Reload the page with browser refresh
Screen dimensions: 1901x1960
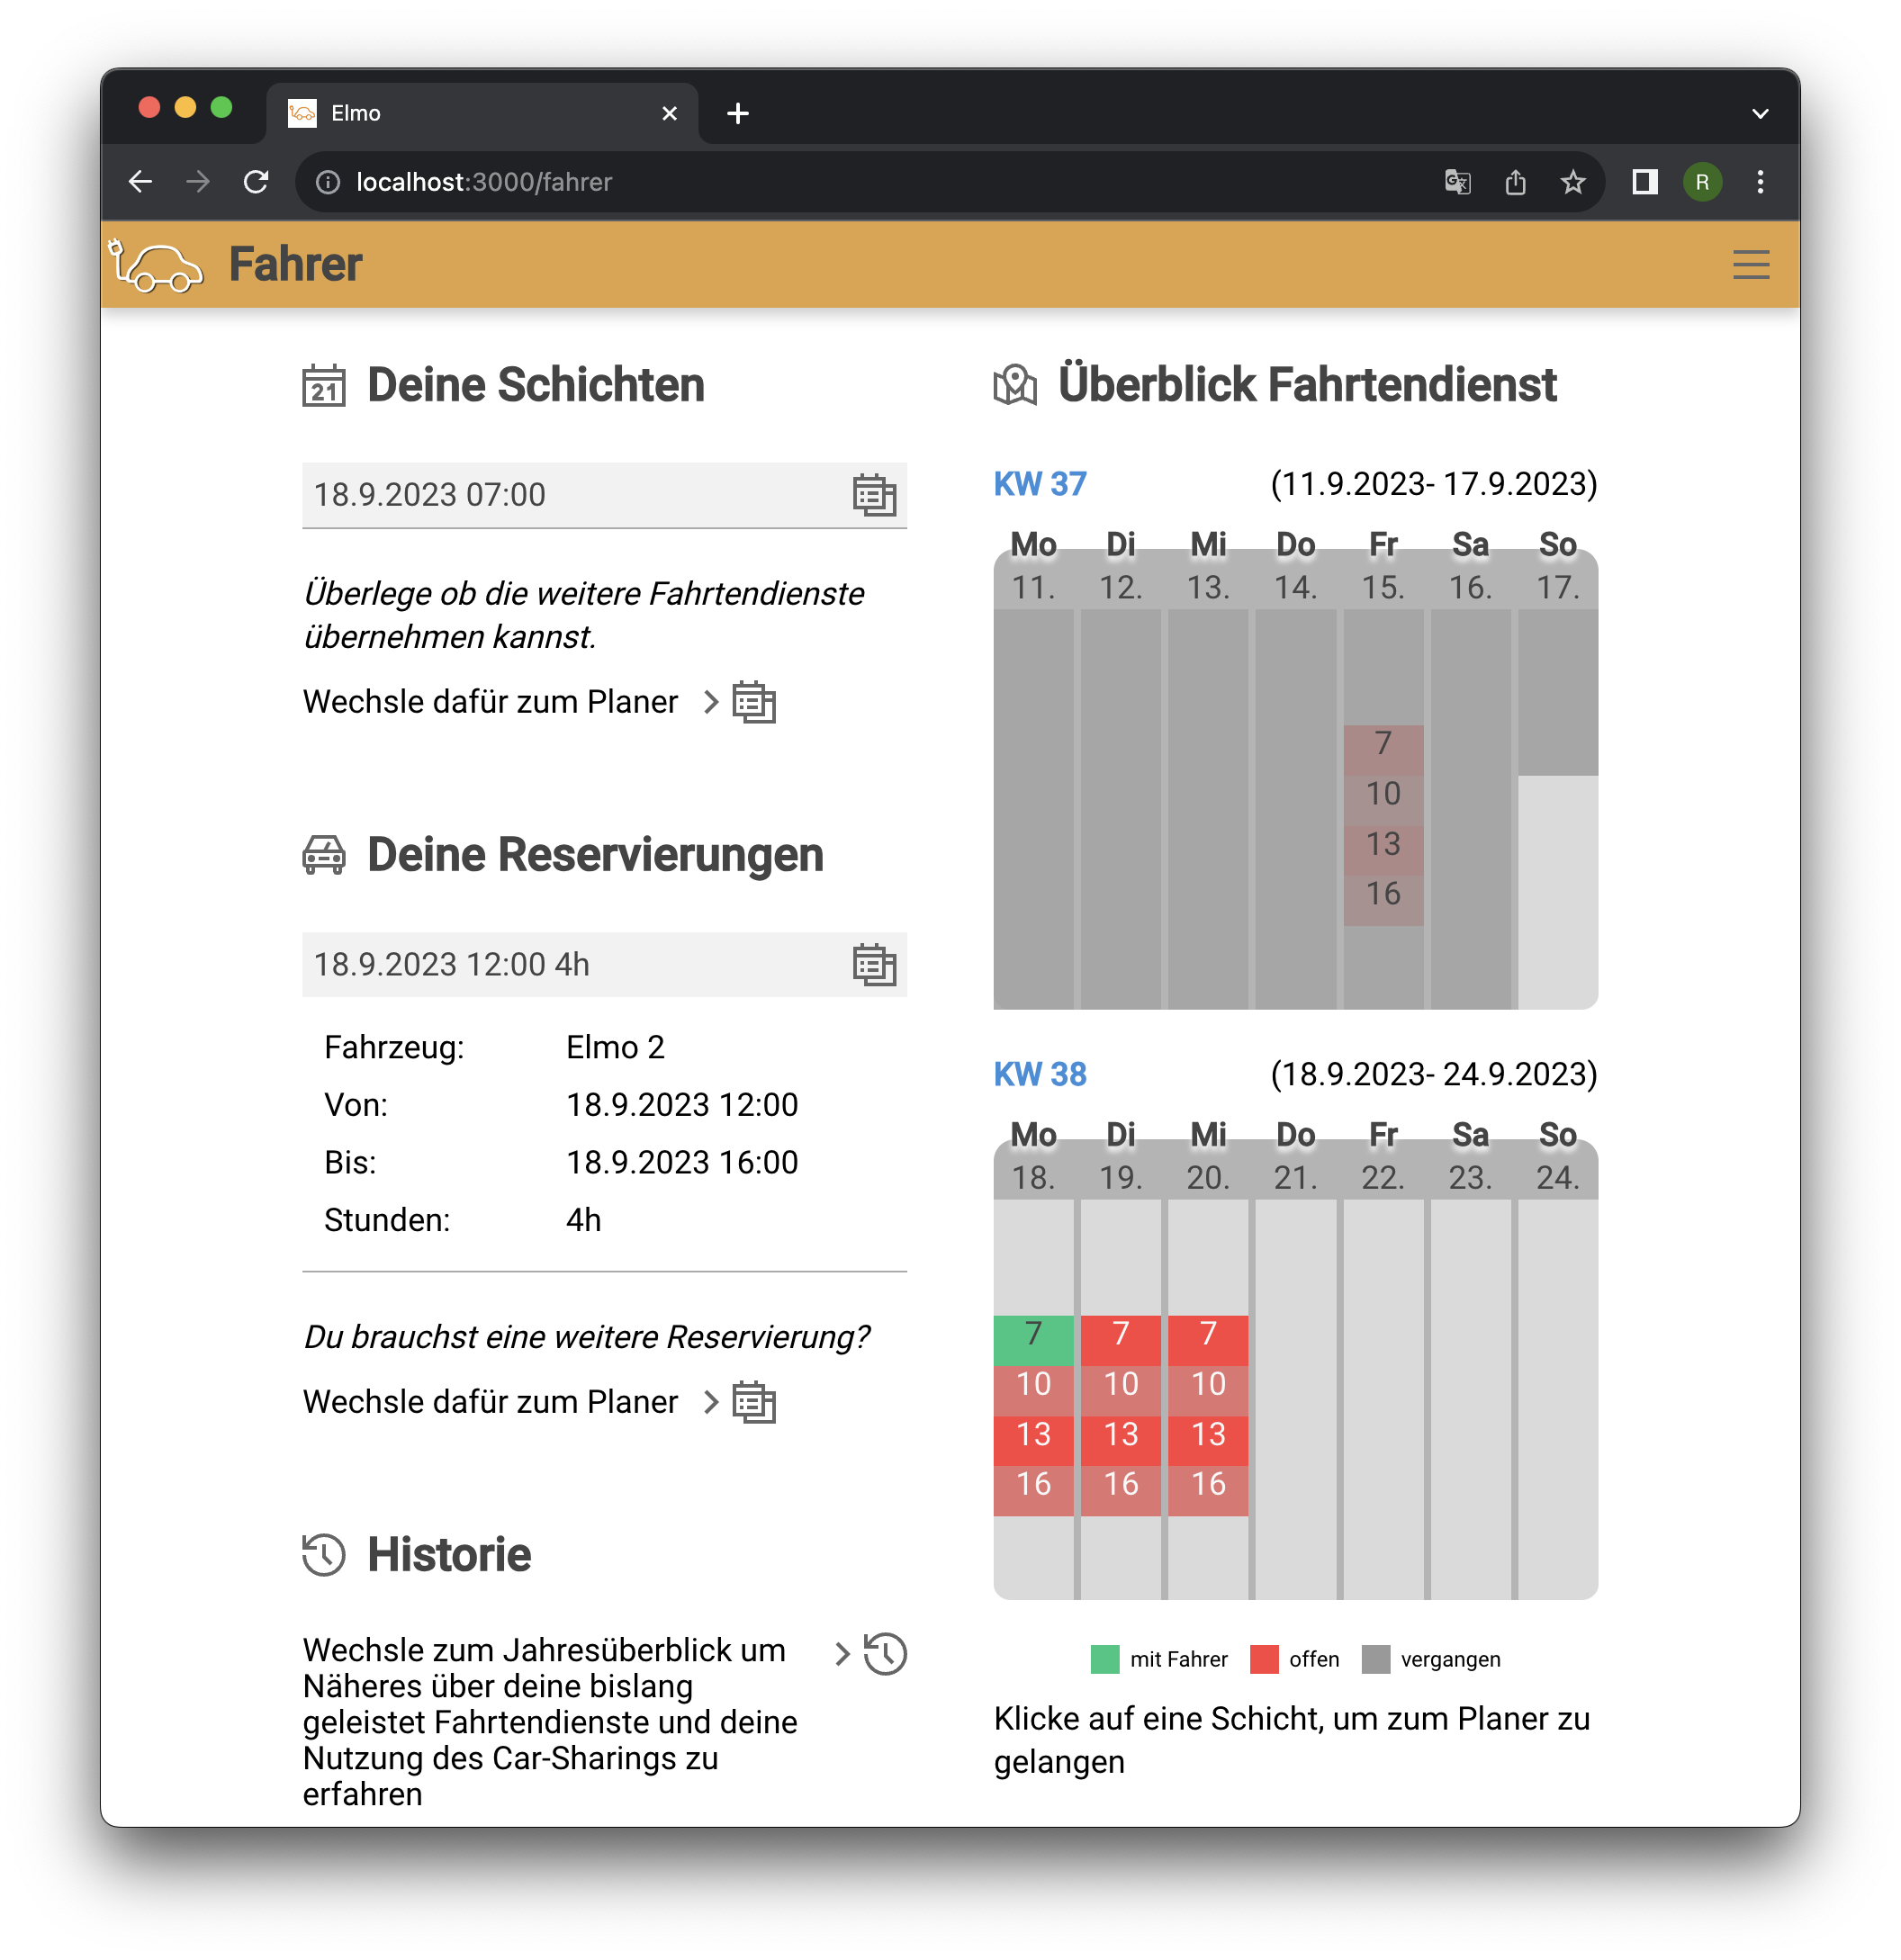tap(257, 182)
